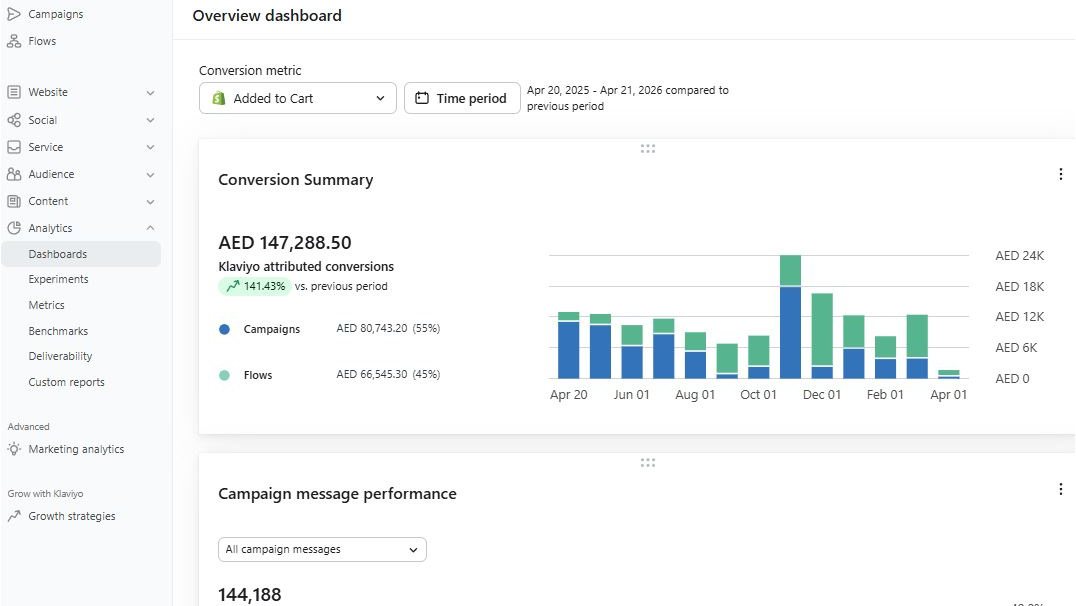
Task: Click the Campaigns paper-plane icon
Action: (14, 14)
